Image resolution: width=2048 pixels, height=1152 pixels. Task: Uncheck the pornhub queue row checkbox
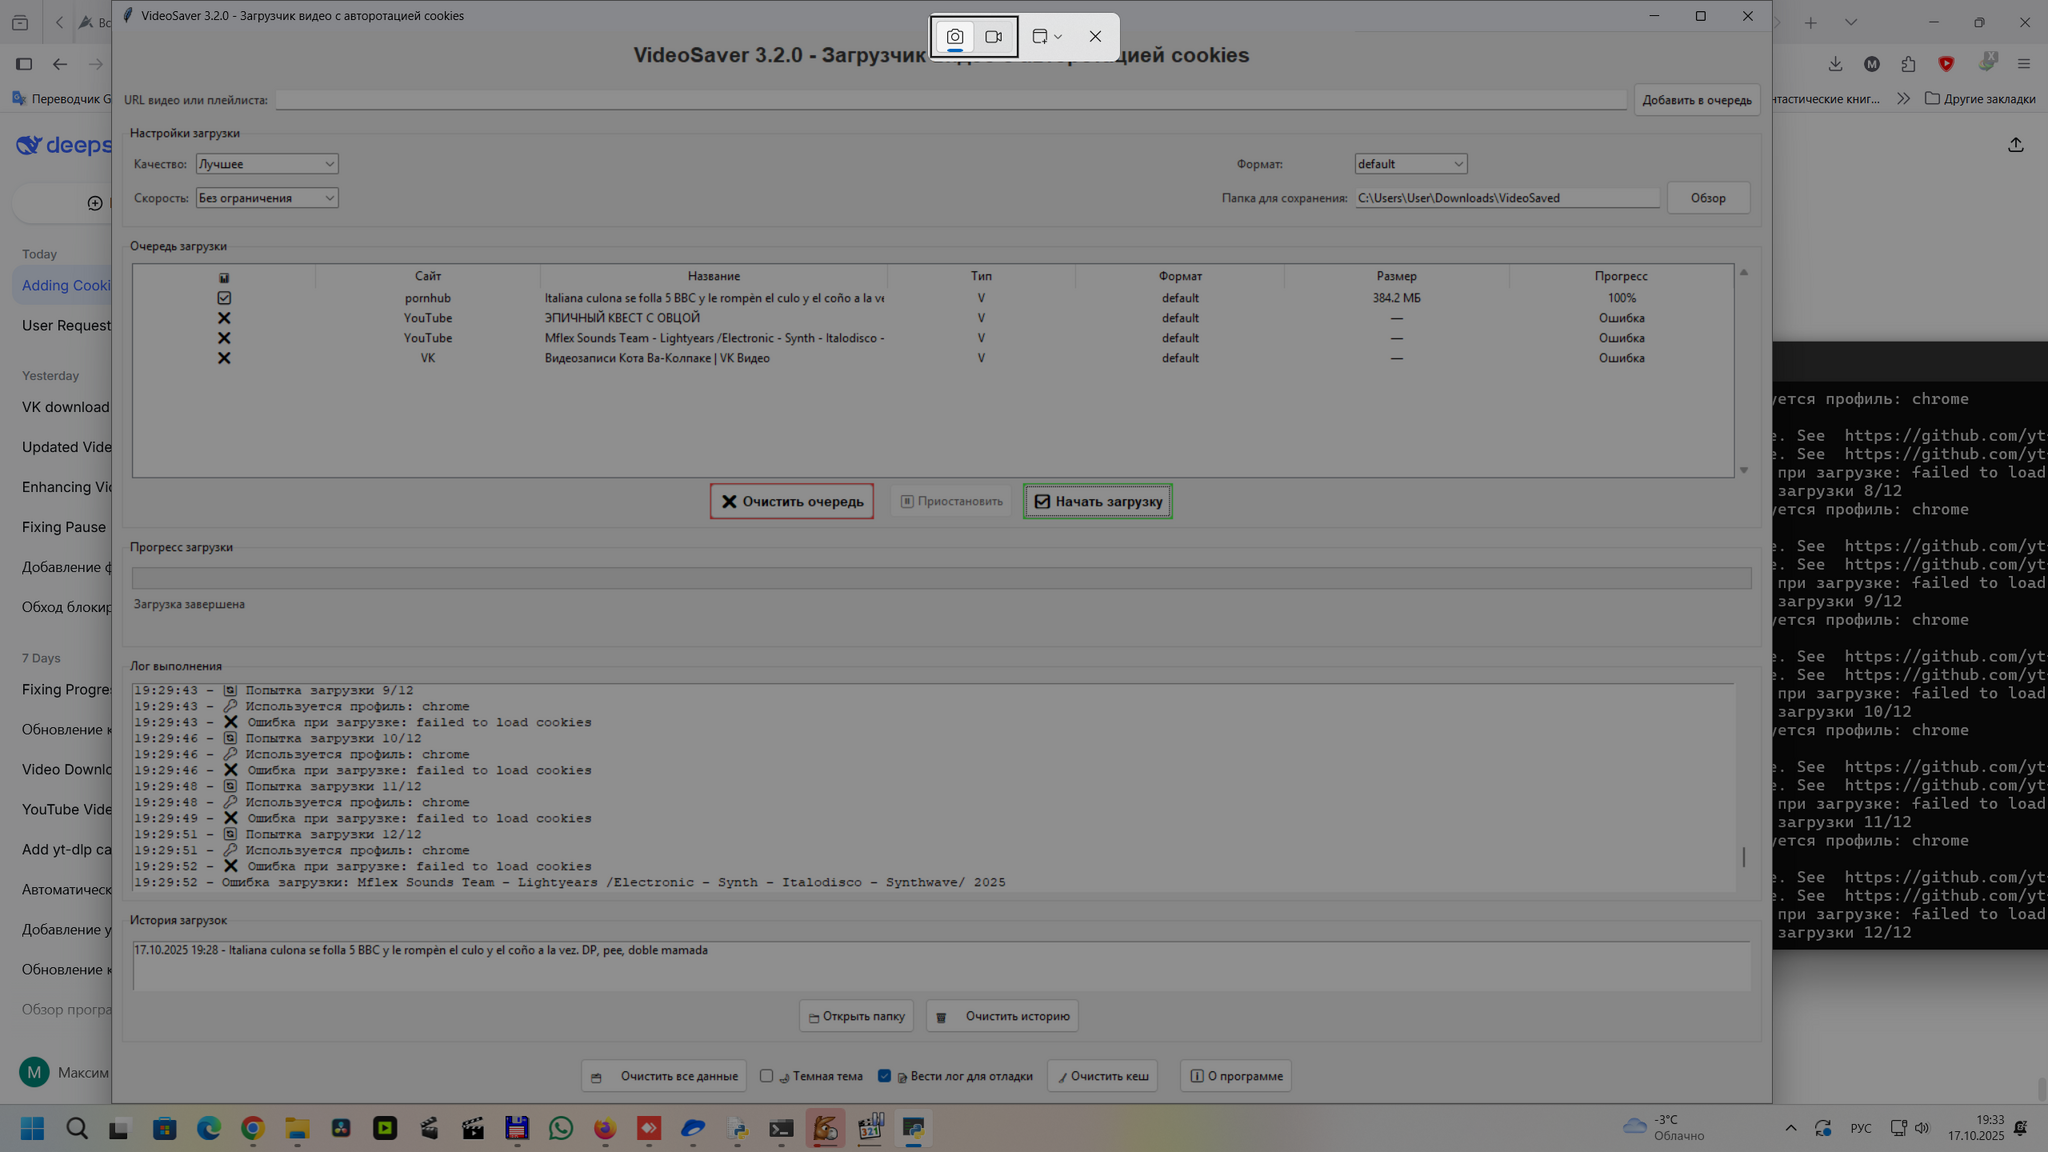(x=224, y=298)
